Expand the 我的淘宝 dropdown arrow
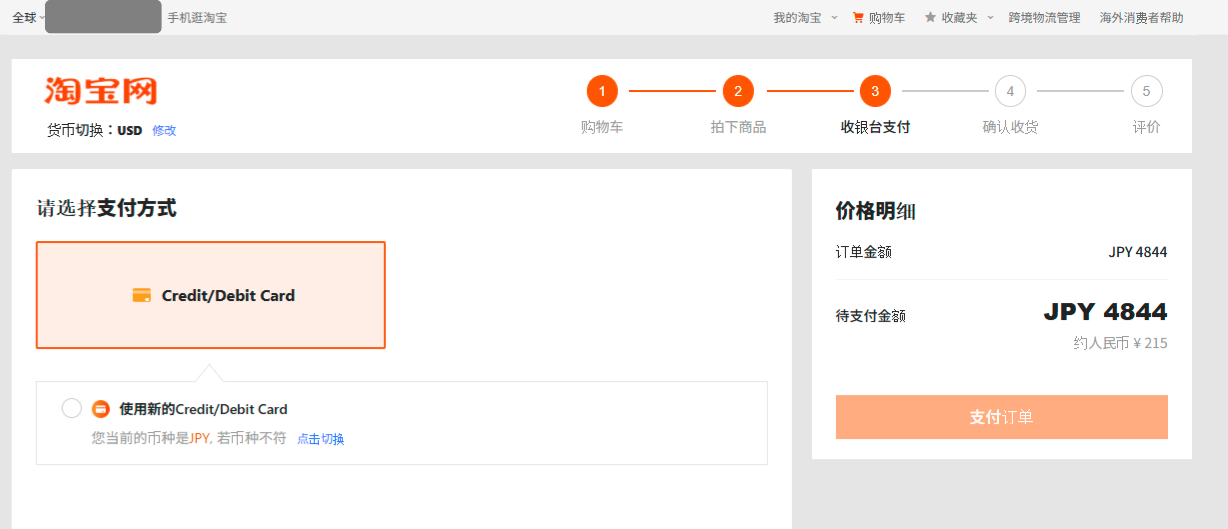 [834, 18]
